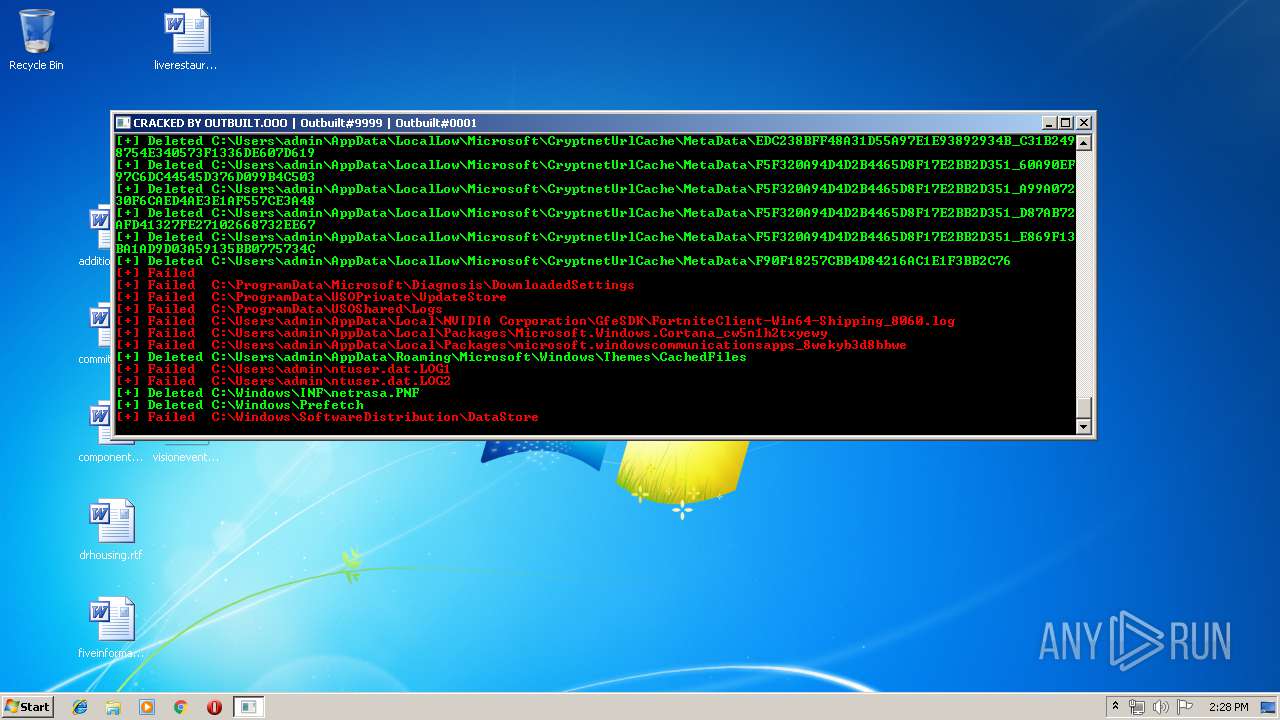
Task: Launch Windows Media Player from taskbar
Action: [147, 707]
